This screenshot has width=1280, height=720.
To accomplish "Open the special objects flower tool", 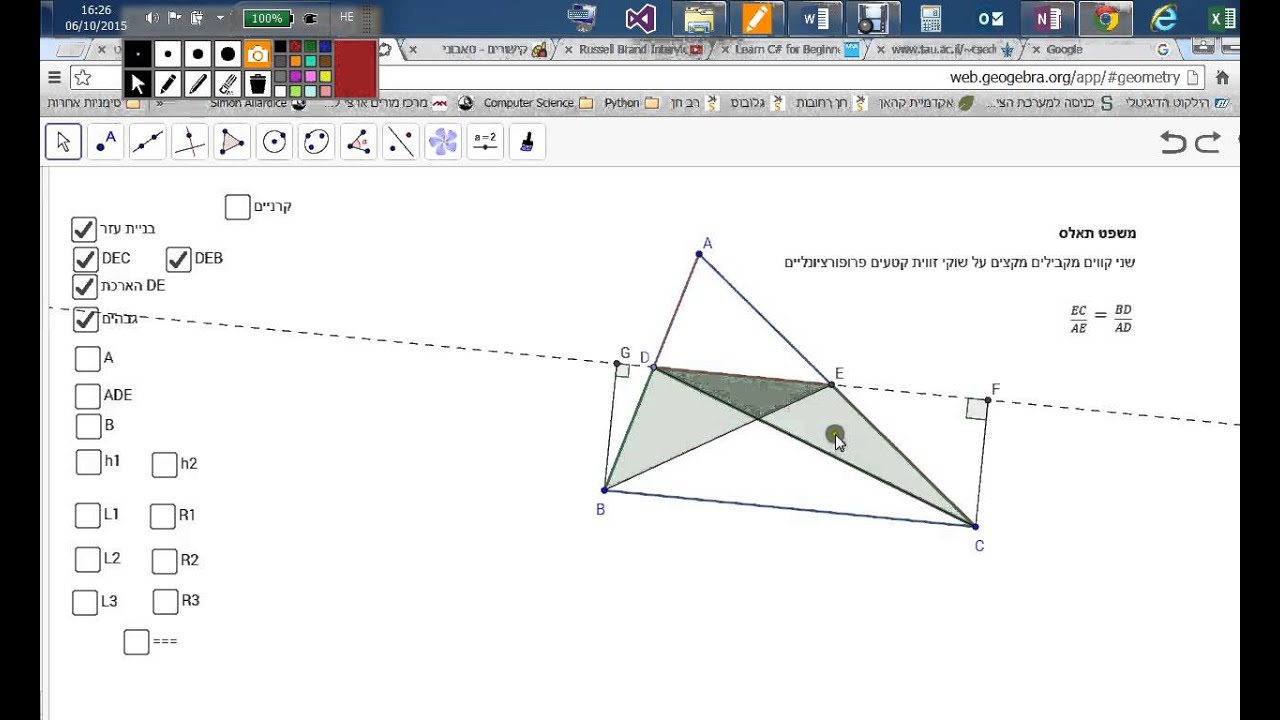I will 442,142.
